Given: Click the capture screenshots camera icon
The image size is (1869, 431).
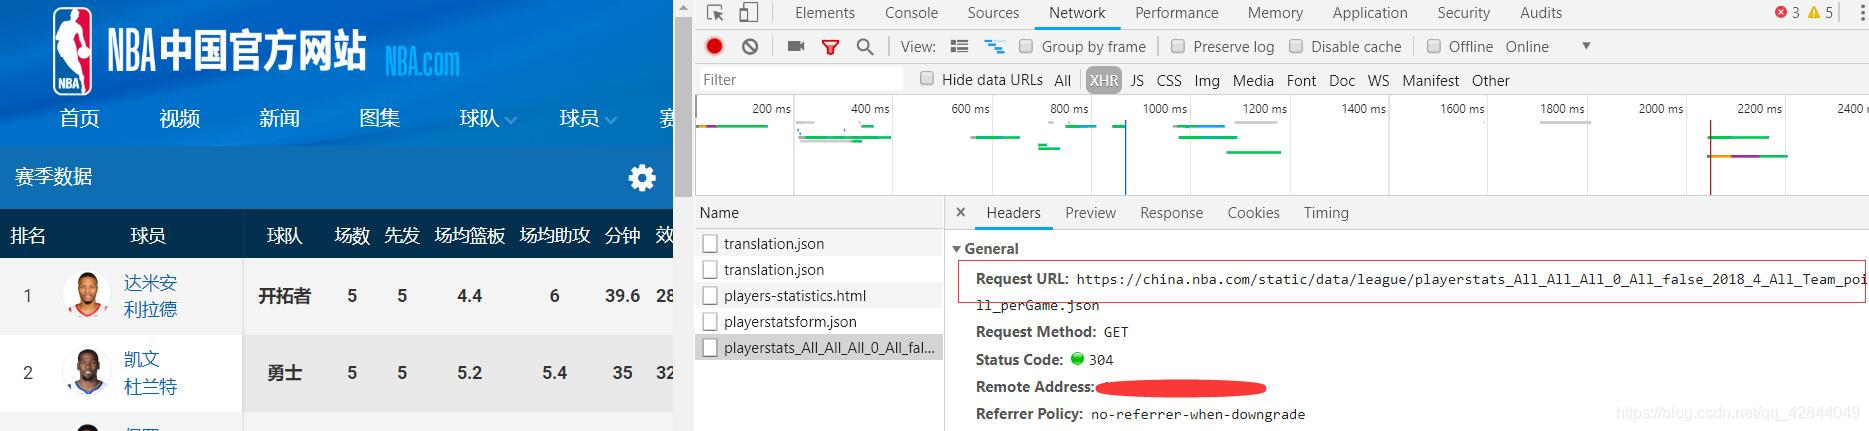Looking at the screenshot, I should (x=796, y=46).
